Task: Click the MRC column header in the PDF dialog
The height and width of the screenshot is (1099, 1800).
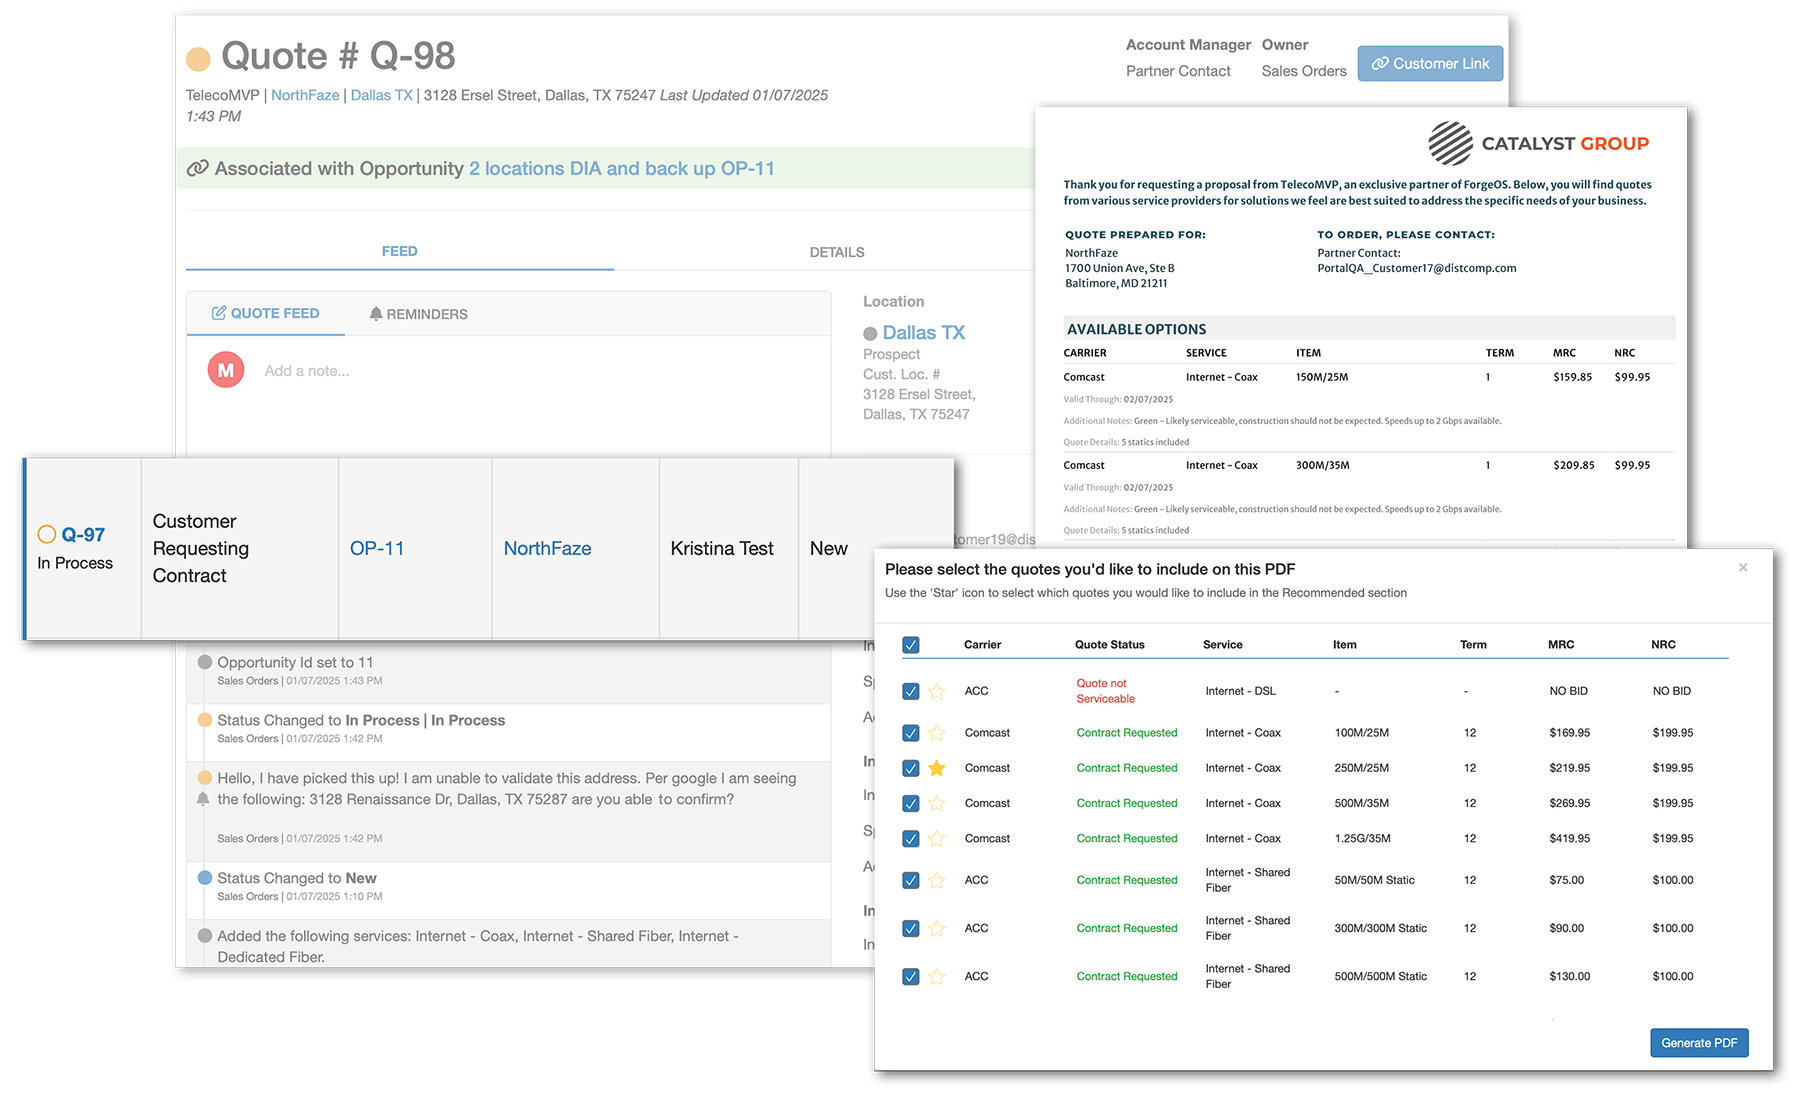Action: click(x=1561, y=644)
